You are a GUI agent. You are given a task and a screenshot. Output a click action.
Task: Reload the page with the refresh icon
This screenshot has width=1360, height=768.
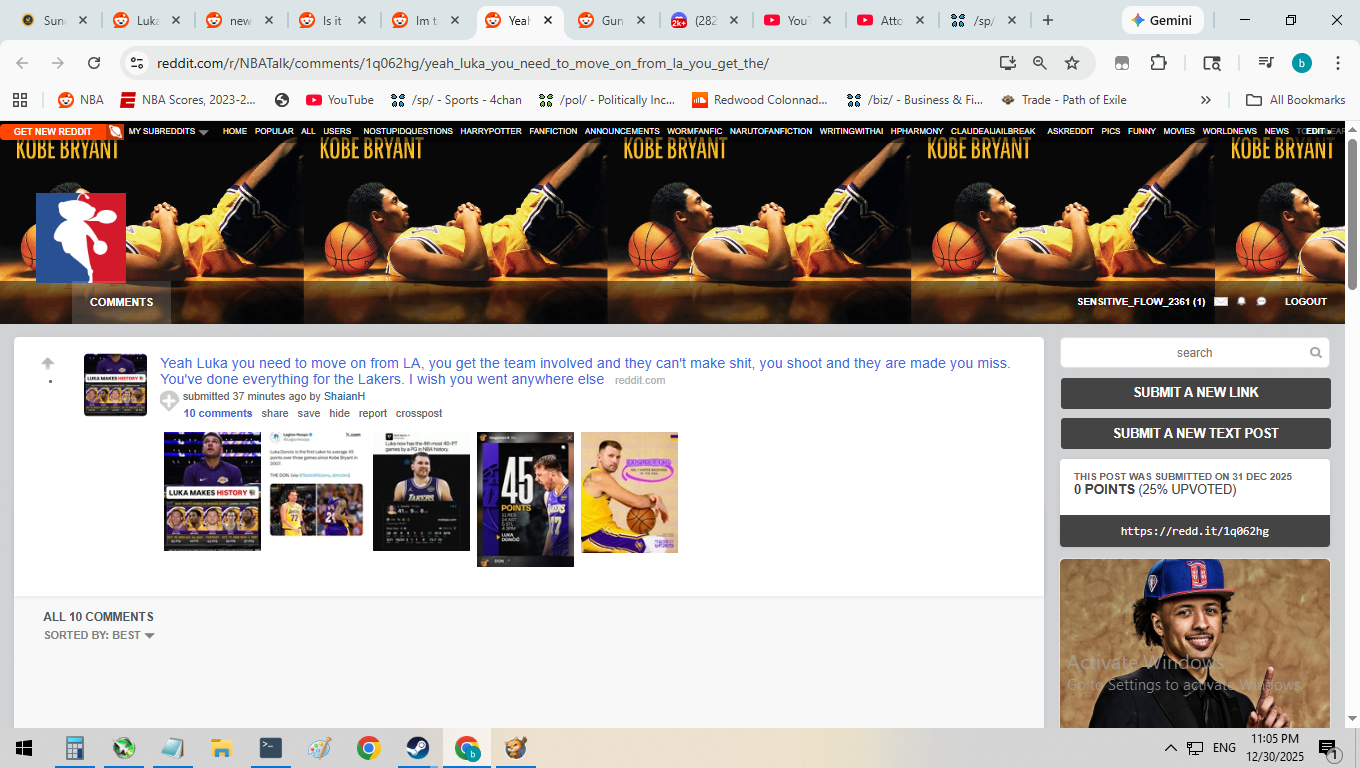[x=94, y=63]
